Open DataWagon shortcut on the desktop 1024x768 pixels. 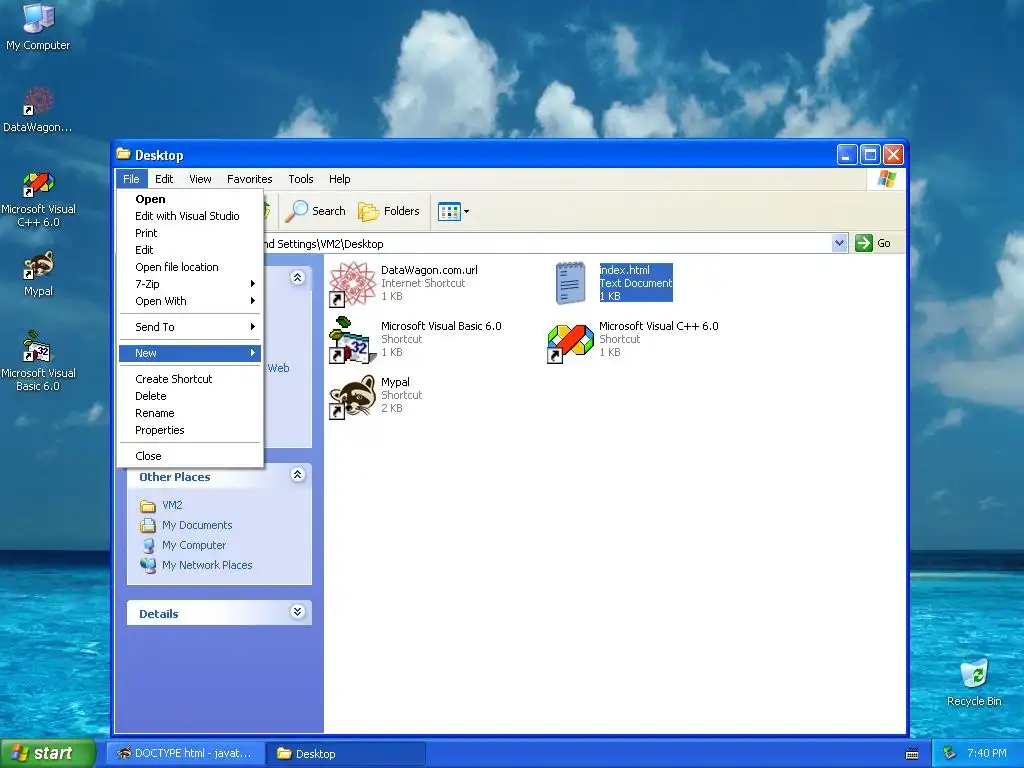pos(38,110)
